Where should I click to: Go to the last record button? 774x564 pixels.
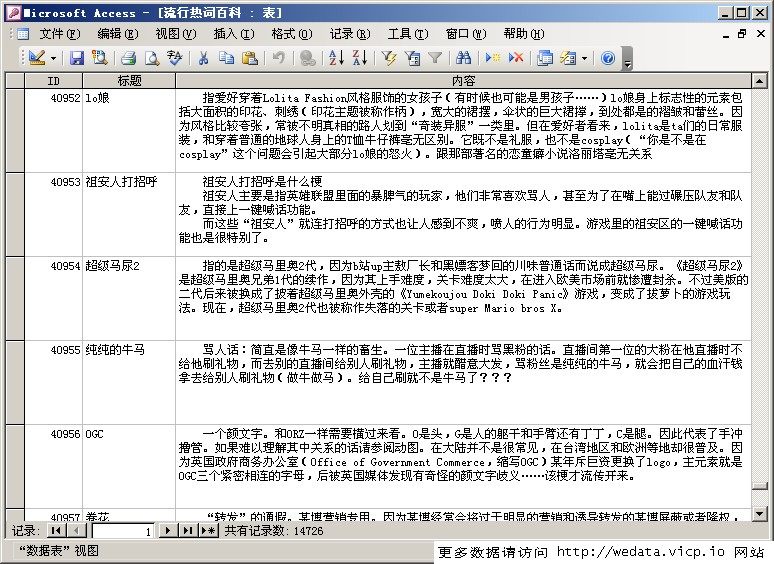click(x=188, y=530)
